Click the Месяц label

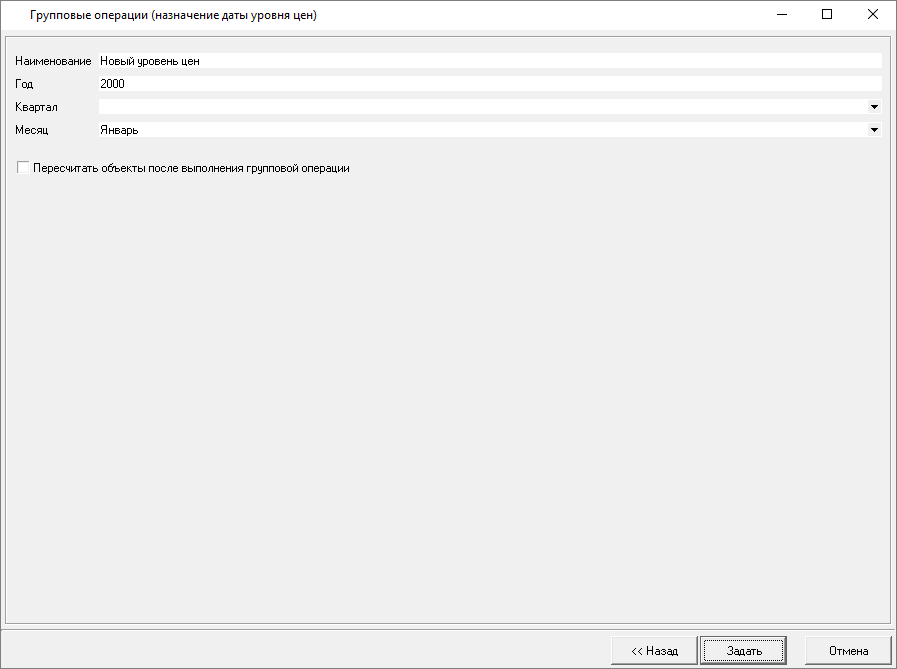[x=32, y=130]
